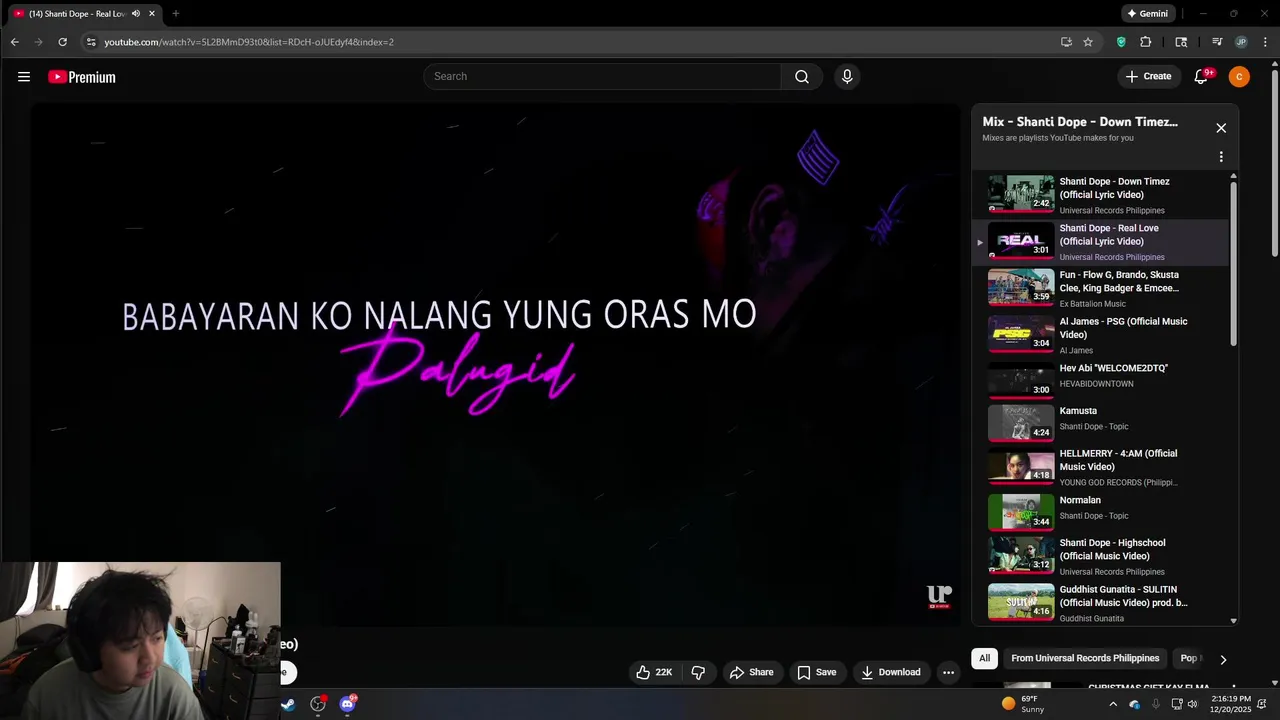1280x720 pixels.
Task: Click the Create button
Action: click(x=1148, y=77)
